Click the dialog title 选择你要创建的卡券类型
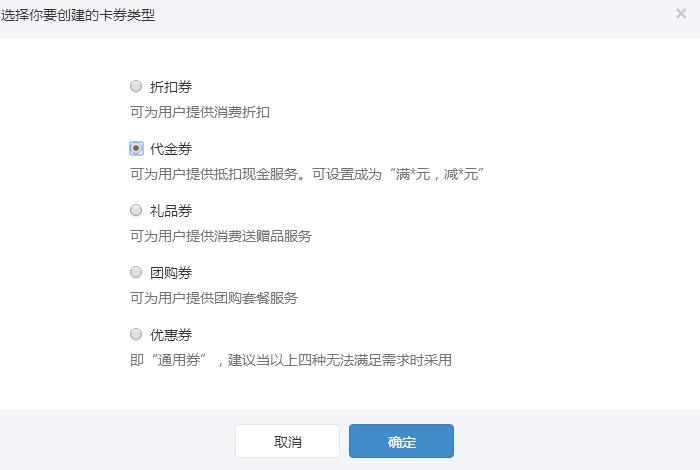The height and width of the screenshot is (470, 700). pos(78,15)
